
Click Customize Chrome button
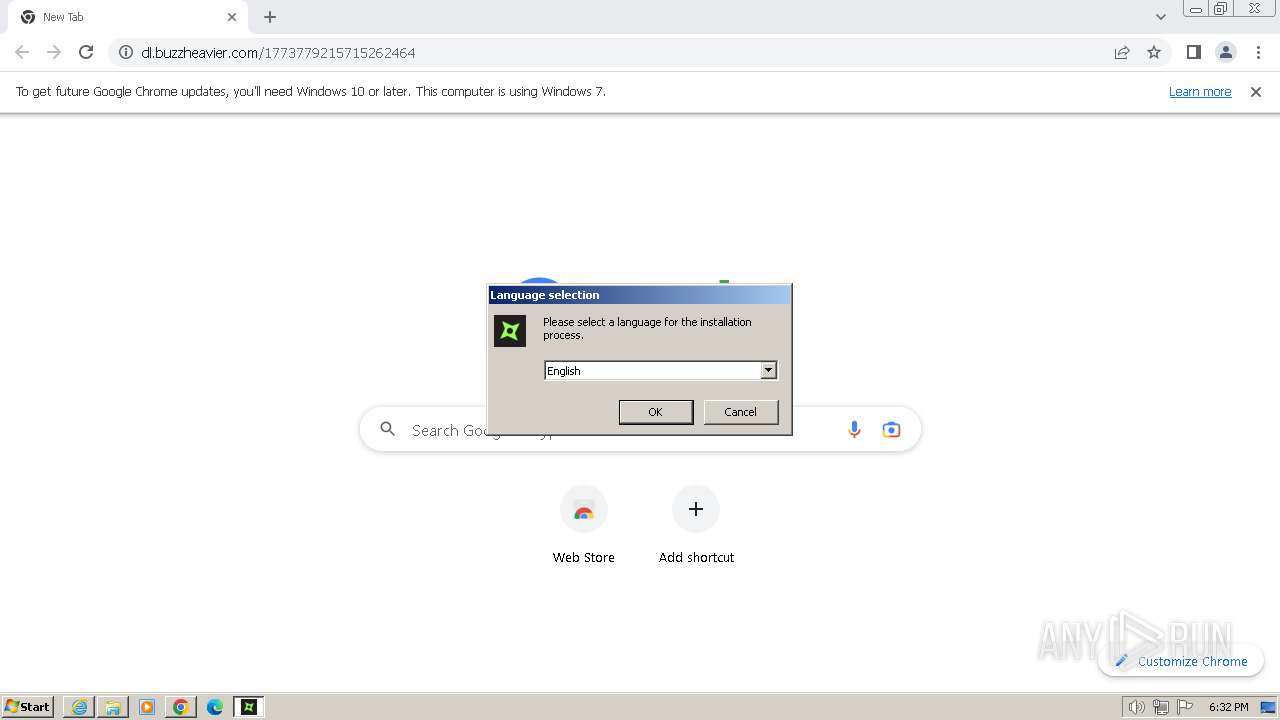point(1181,661)
